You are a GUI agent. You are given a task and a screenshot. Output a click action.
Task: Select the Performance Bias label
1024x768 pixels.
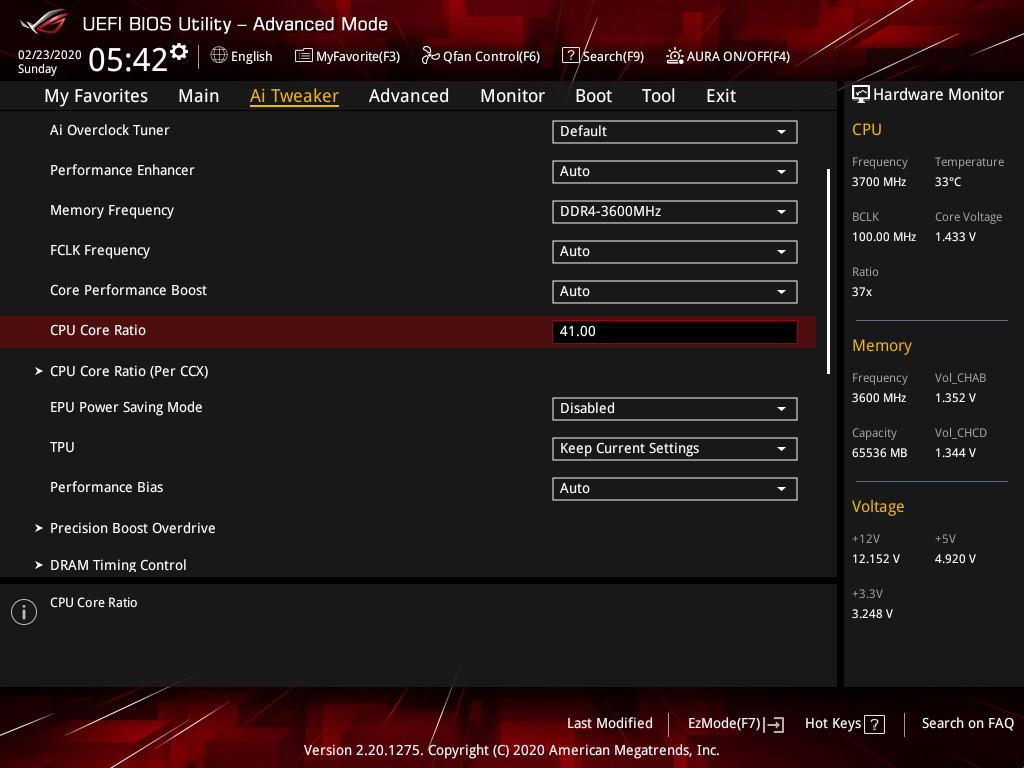106,487
